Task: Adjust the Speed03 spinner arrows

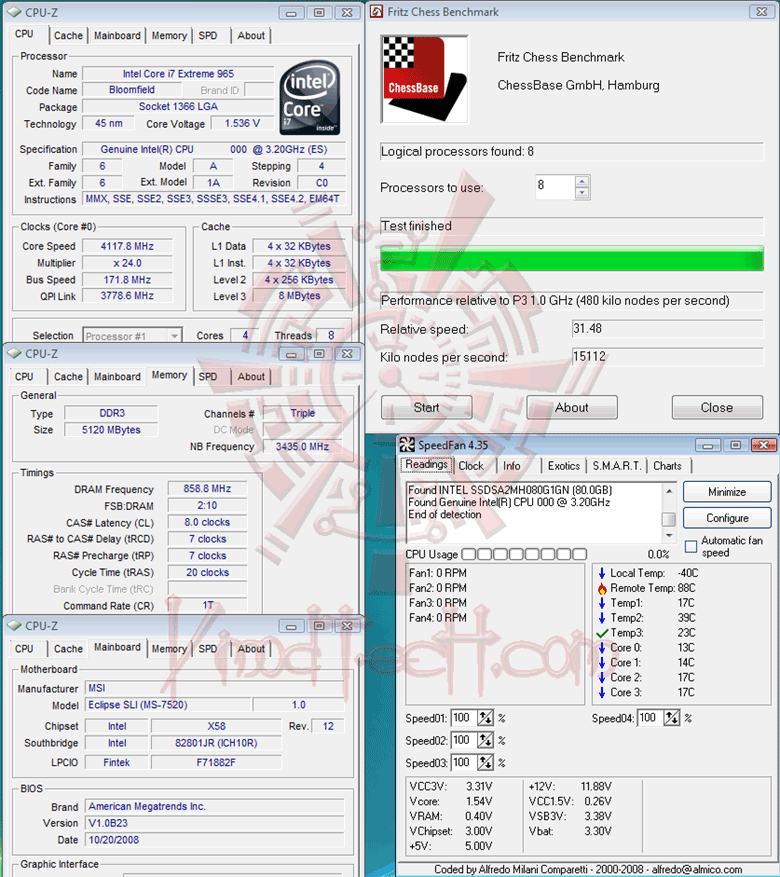Action: pos(485,762)
